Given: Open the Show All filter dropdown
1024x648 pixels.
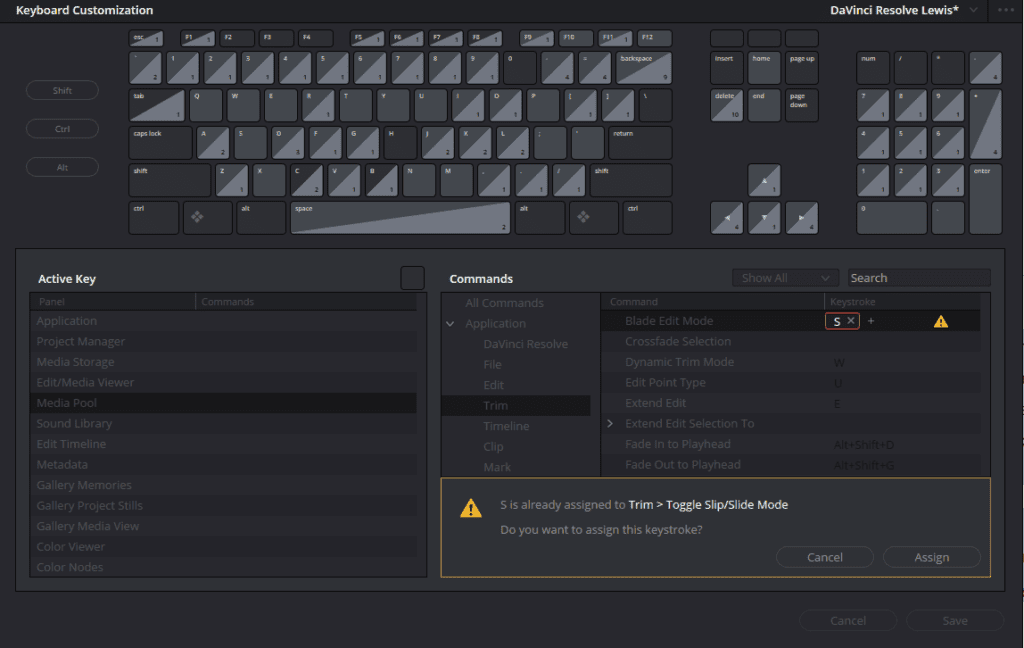Looking at the screenshot, I should click(x=785, y=278).
